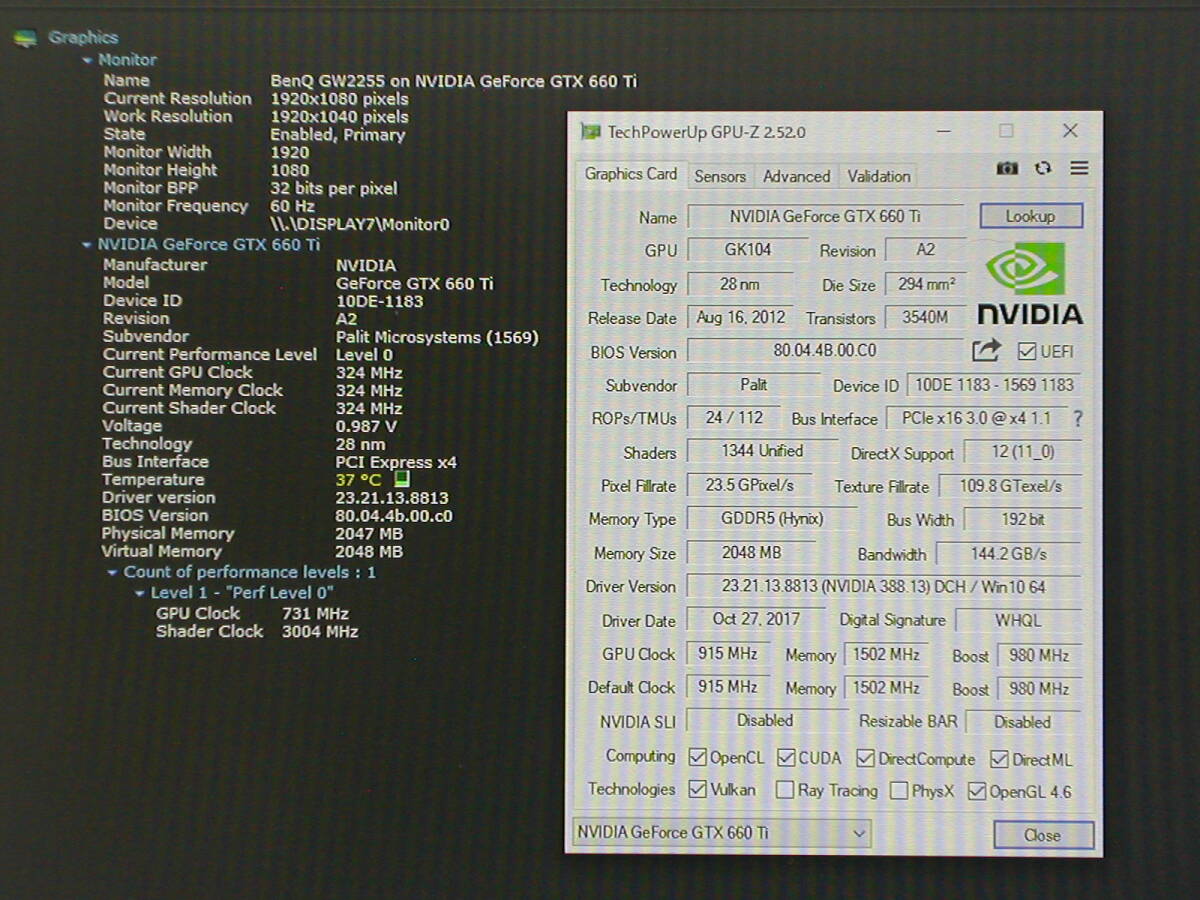This screenshot has width=1200, height=900.
Task: Click the GPU-Z title bar app icon
Action: [x=591, y=132]
